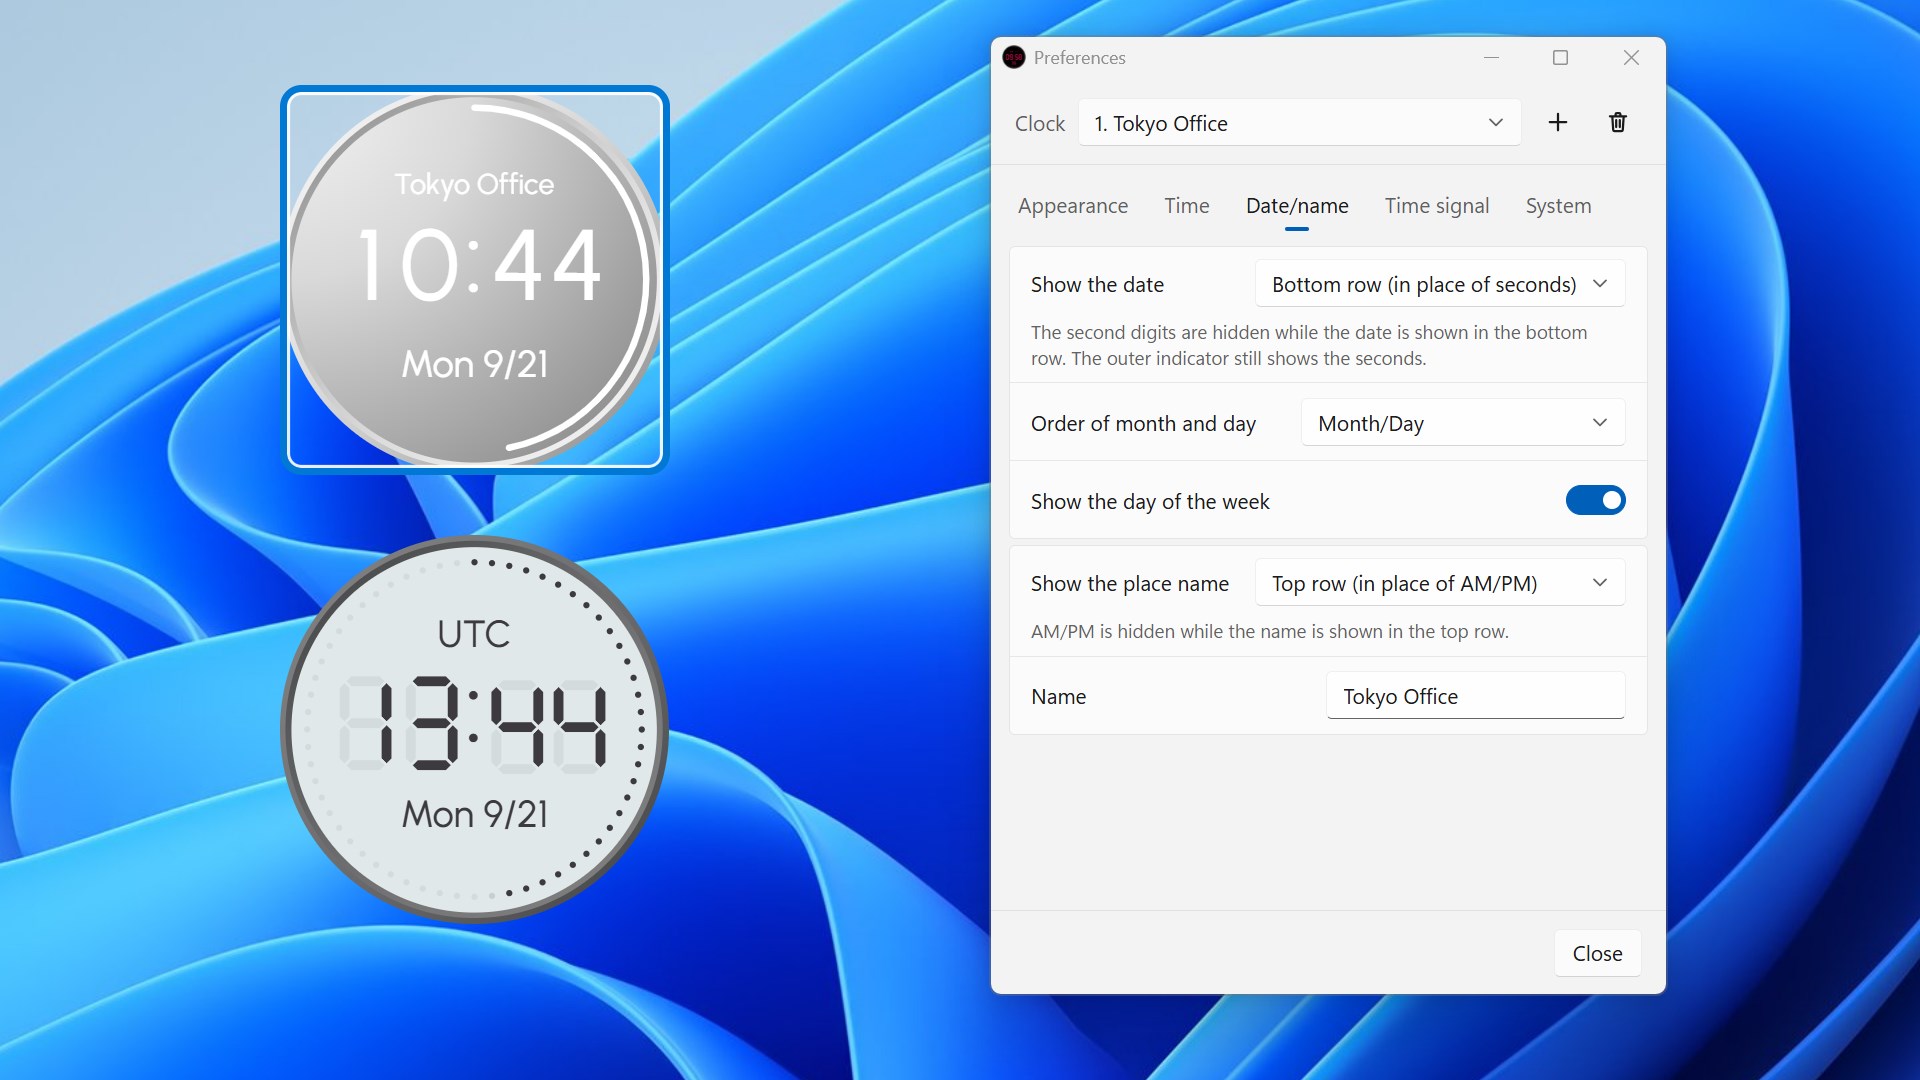Select the UTC clock widget

pos(474,729)
